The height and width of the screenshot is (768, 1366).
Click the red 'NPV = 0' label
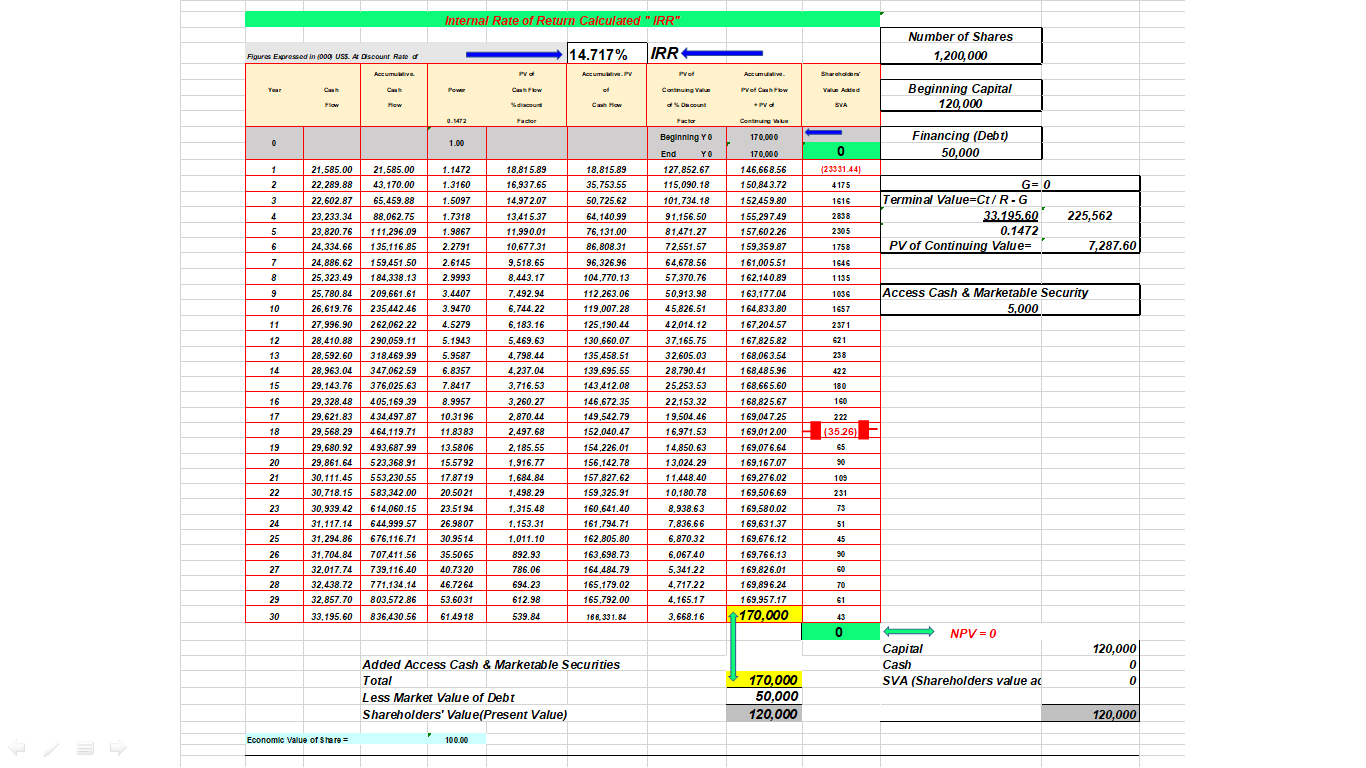pos(973,633)
